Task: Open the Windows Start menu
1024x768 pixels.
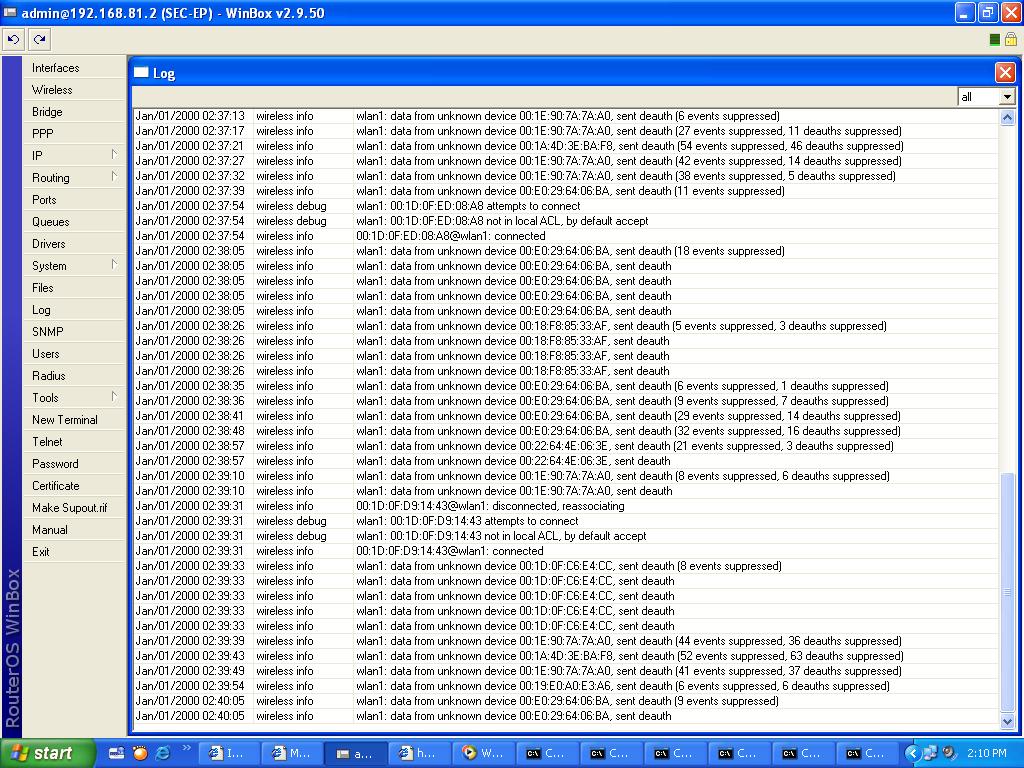Action: (47, 753)
